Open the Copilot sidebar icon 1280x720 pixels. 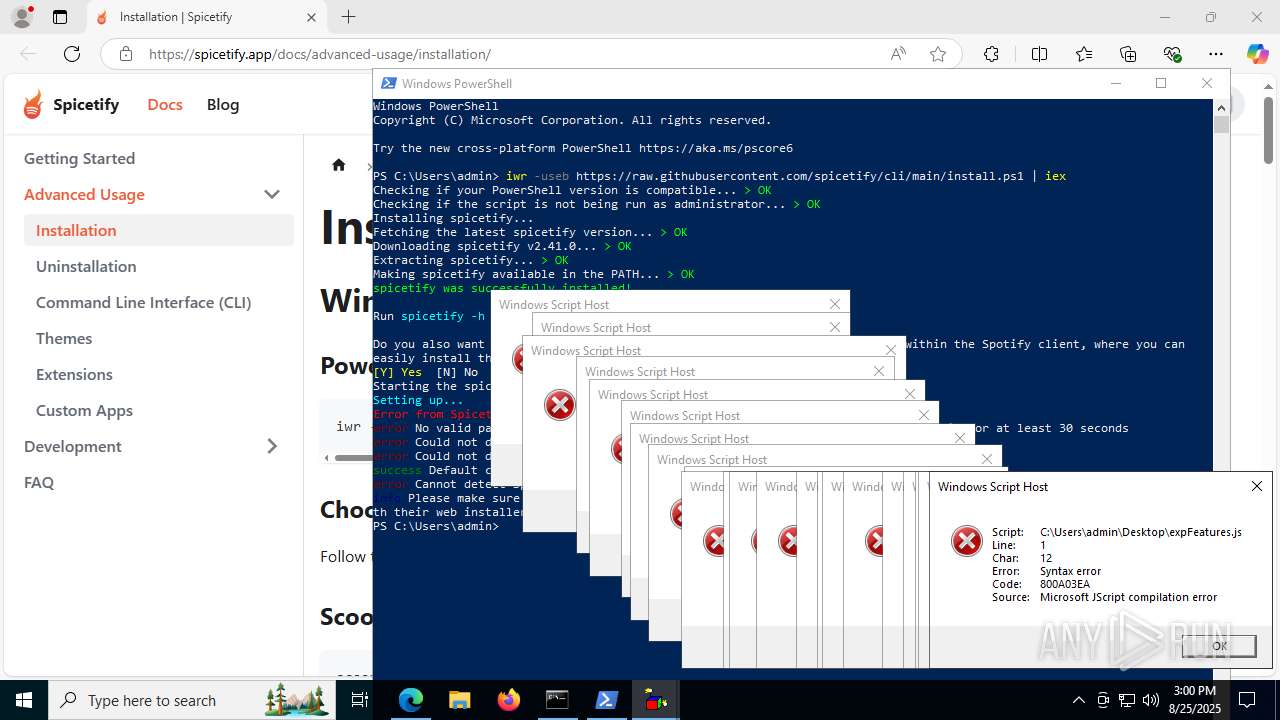click(x=1257, y=54)
